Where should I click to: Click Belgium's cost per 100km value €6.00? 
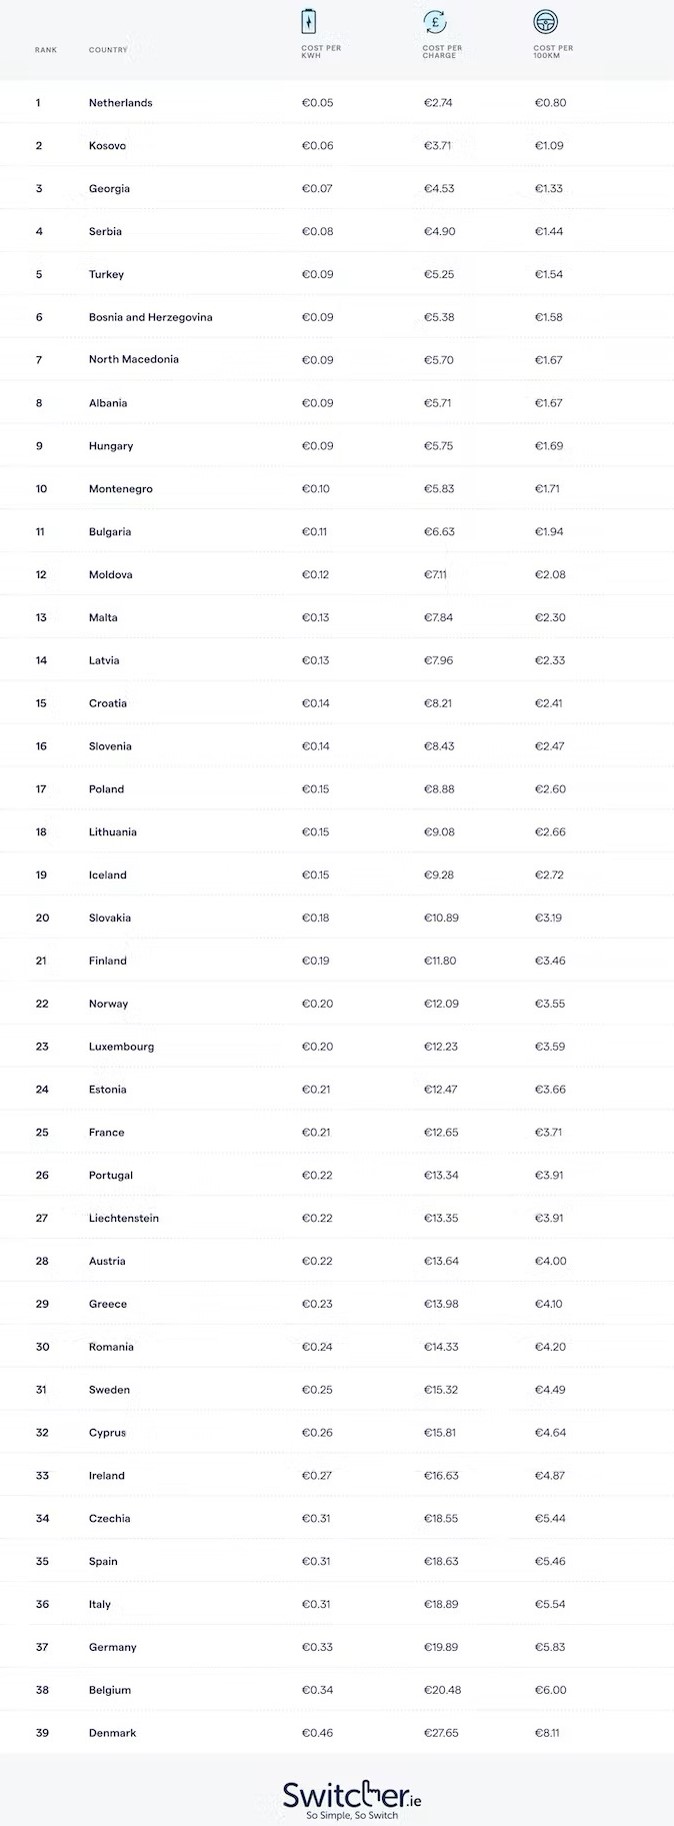pos(550,1690)
